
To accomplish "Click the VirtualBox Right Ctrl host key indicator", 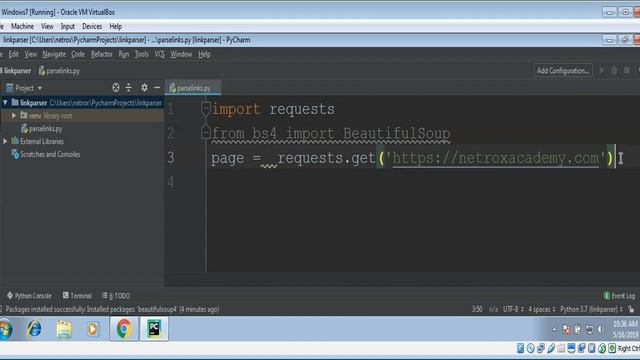I will 628,348.
